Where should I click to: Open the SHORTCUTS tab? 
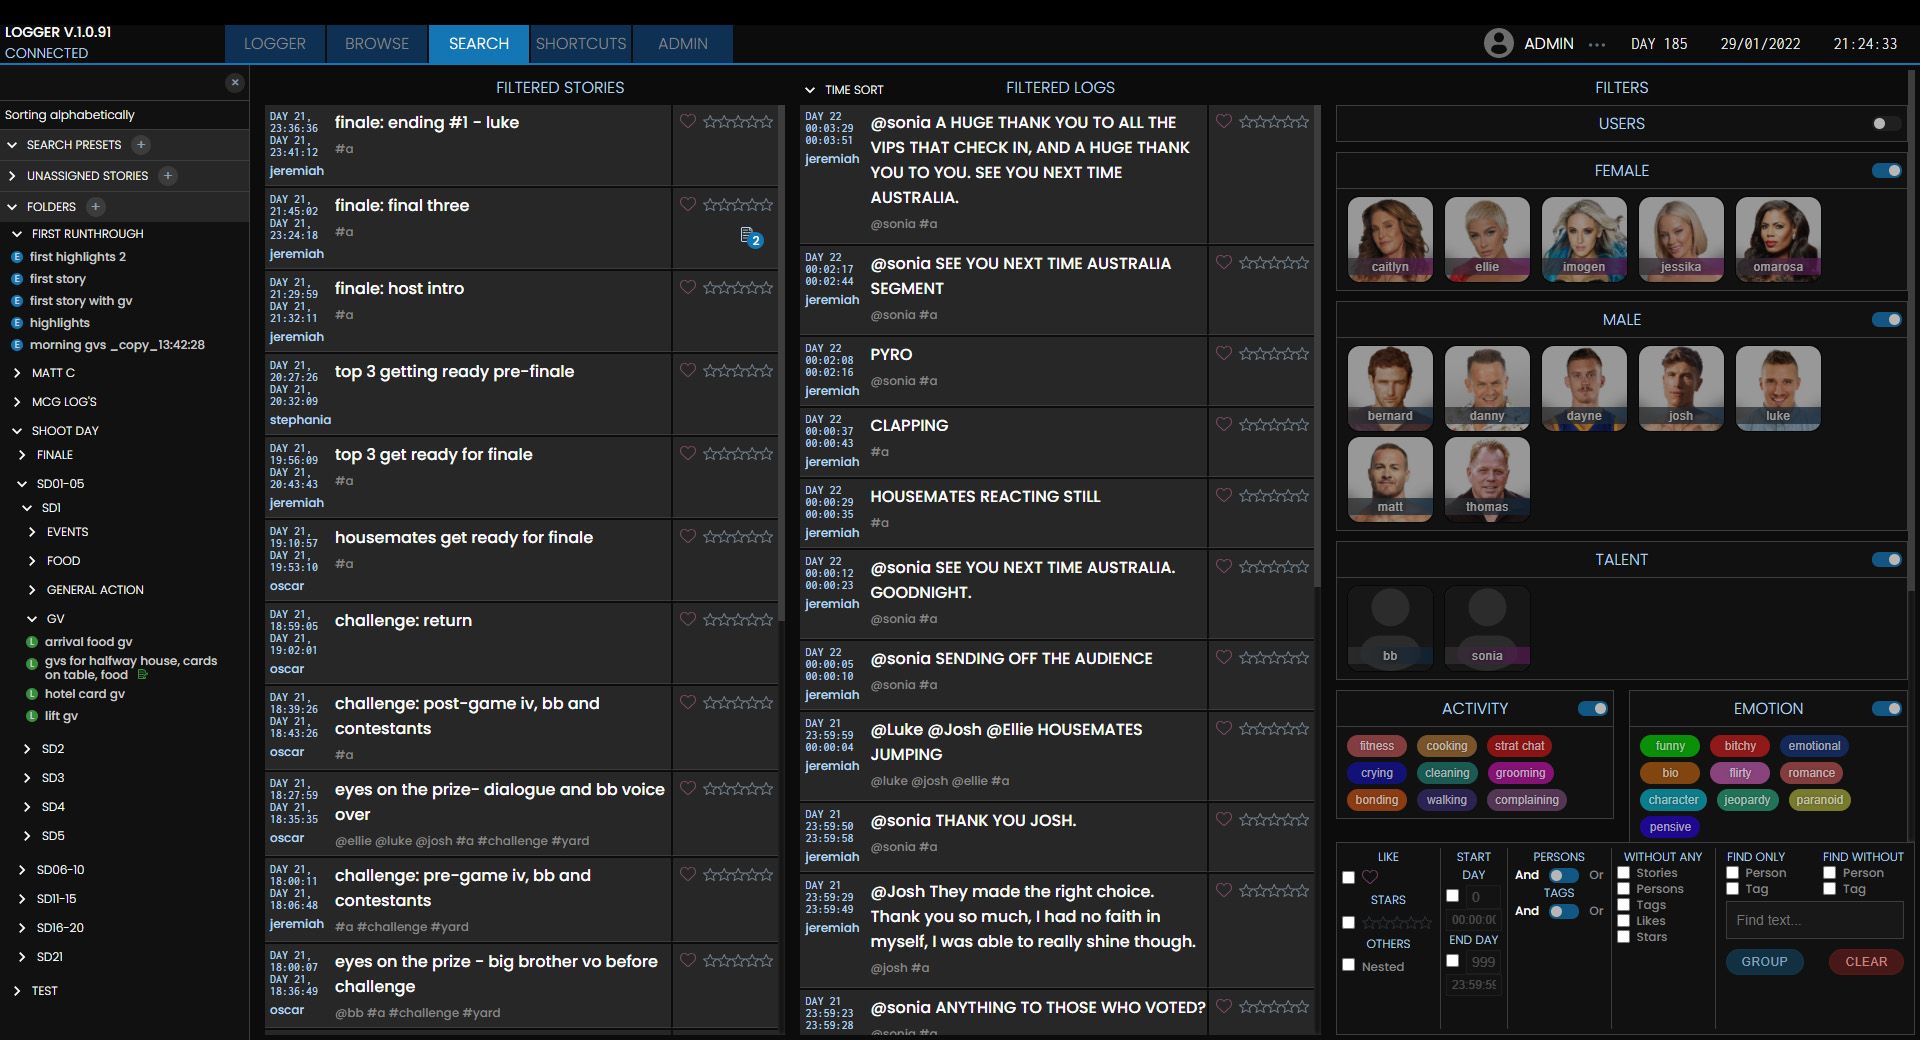581,44
